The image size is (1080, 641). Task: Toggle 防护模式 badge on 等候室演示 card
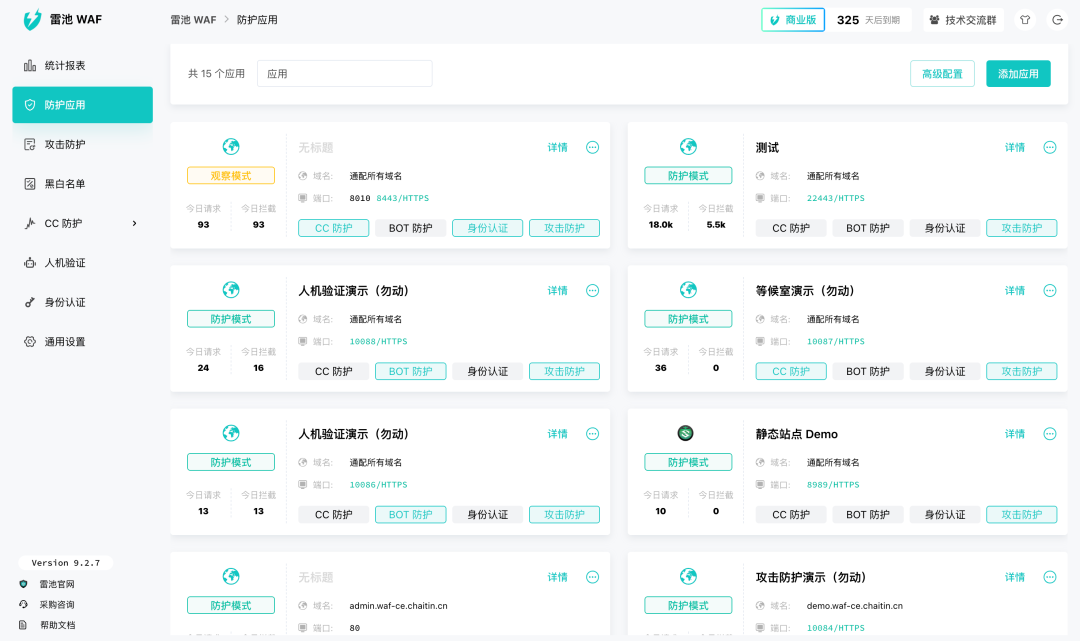[x=688, y=319]
